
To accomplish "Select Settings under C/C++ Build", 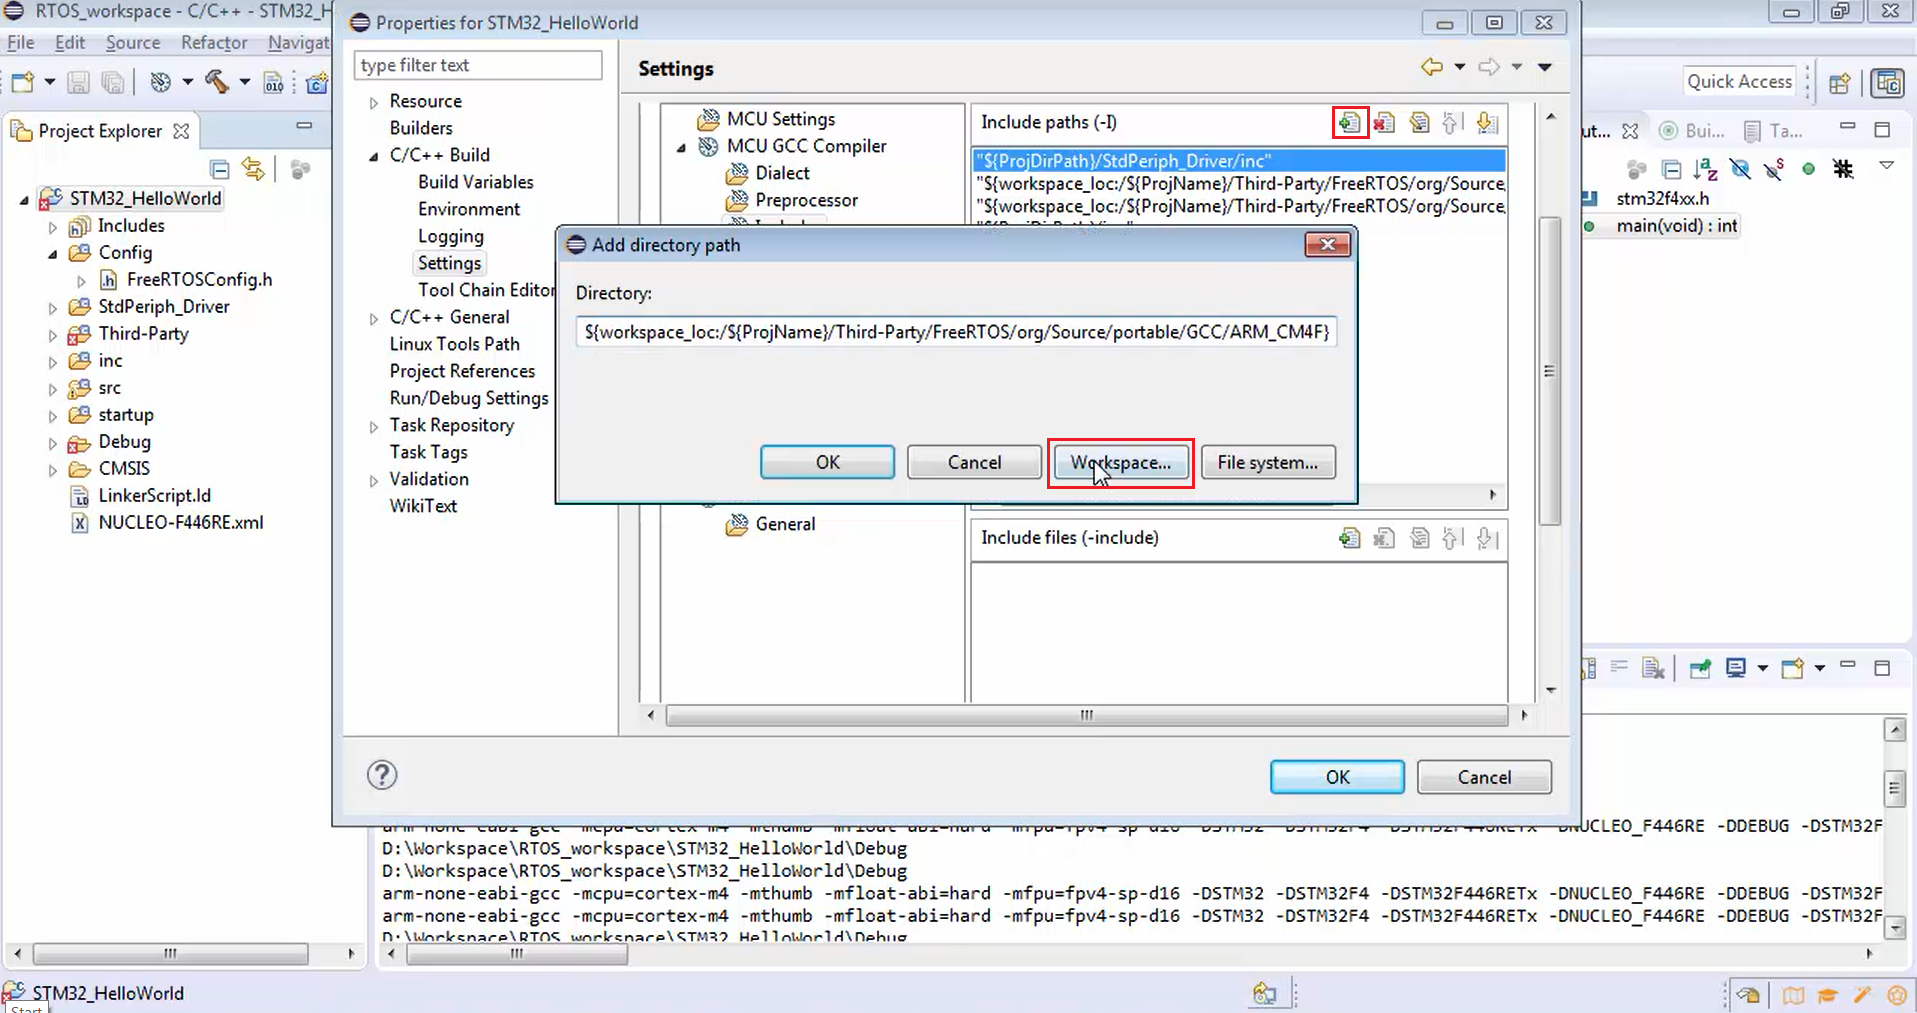I will coord(449,263).
